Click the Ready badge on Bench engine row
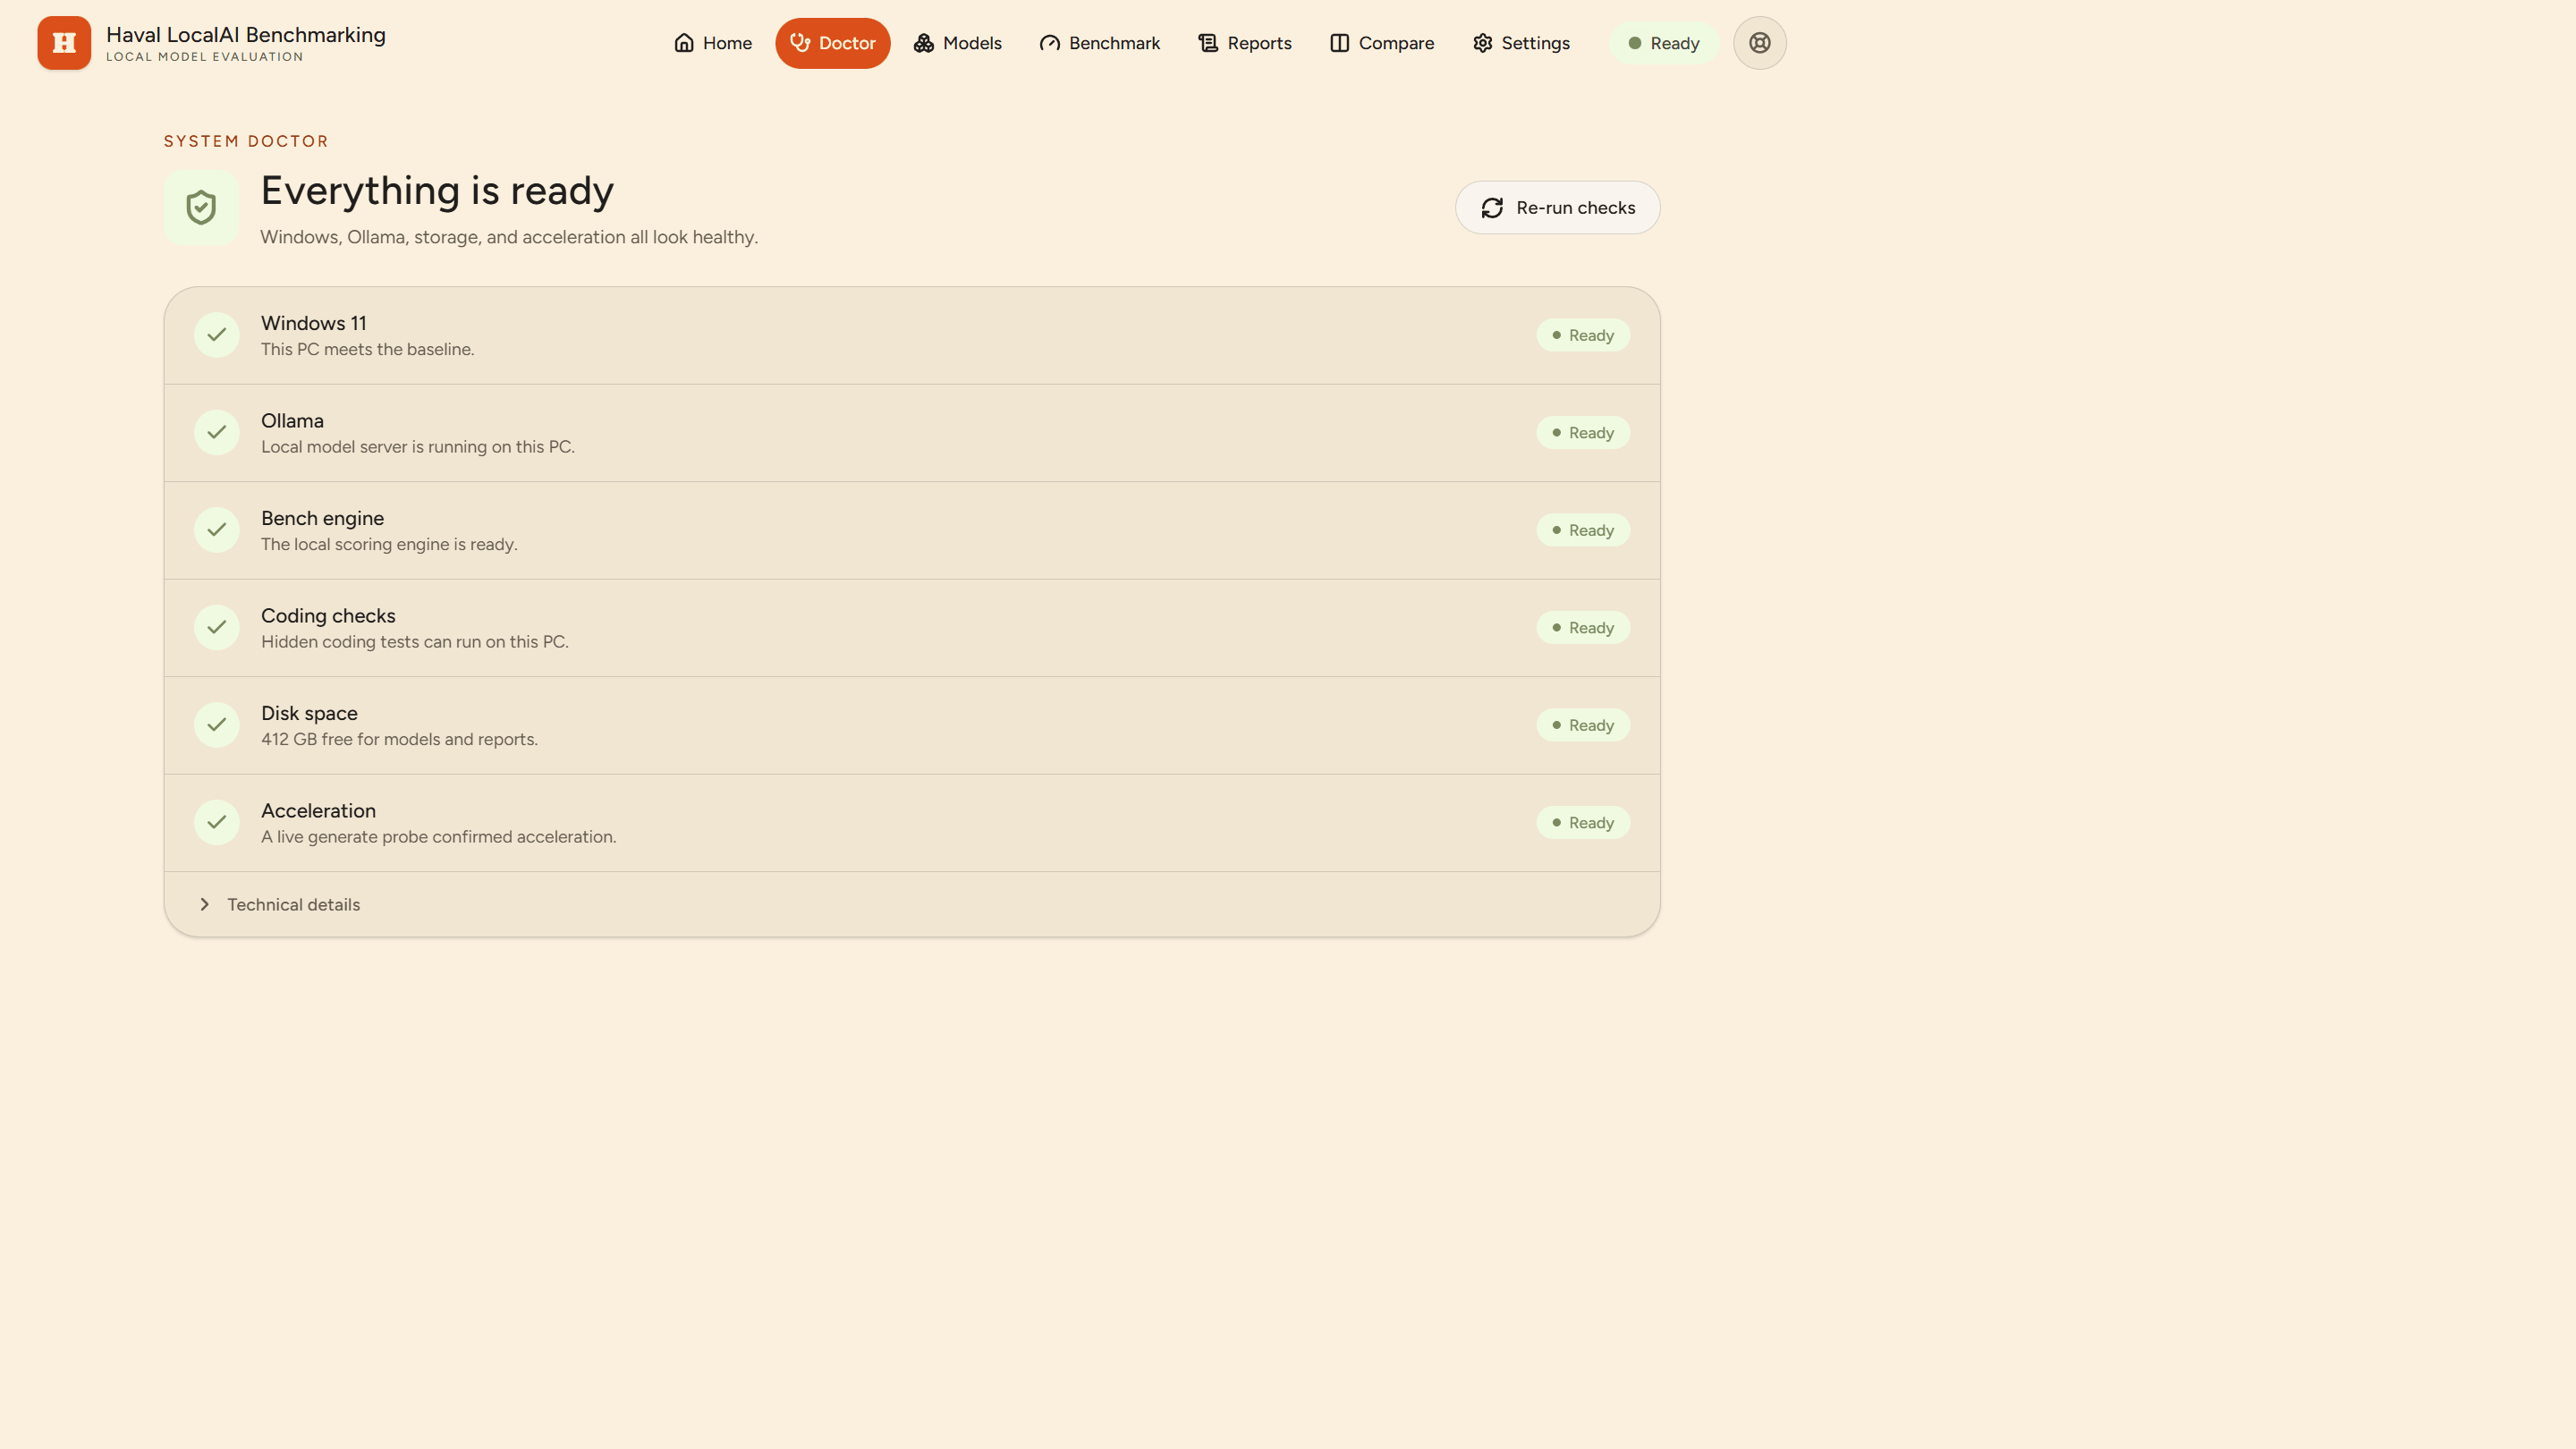This screenshot has height=1449, width=2576. coord(1583,530)
